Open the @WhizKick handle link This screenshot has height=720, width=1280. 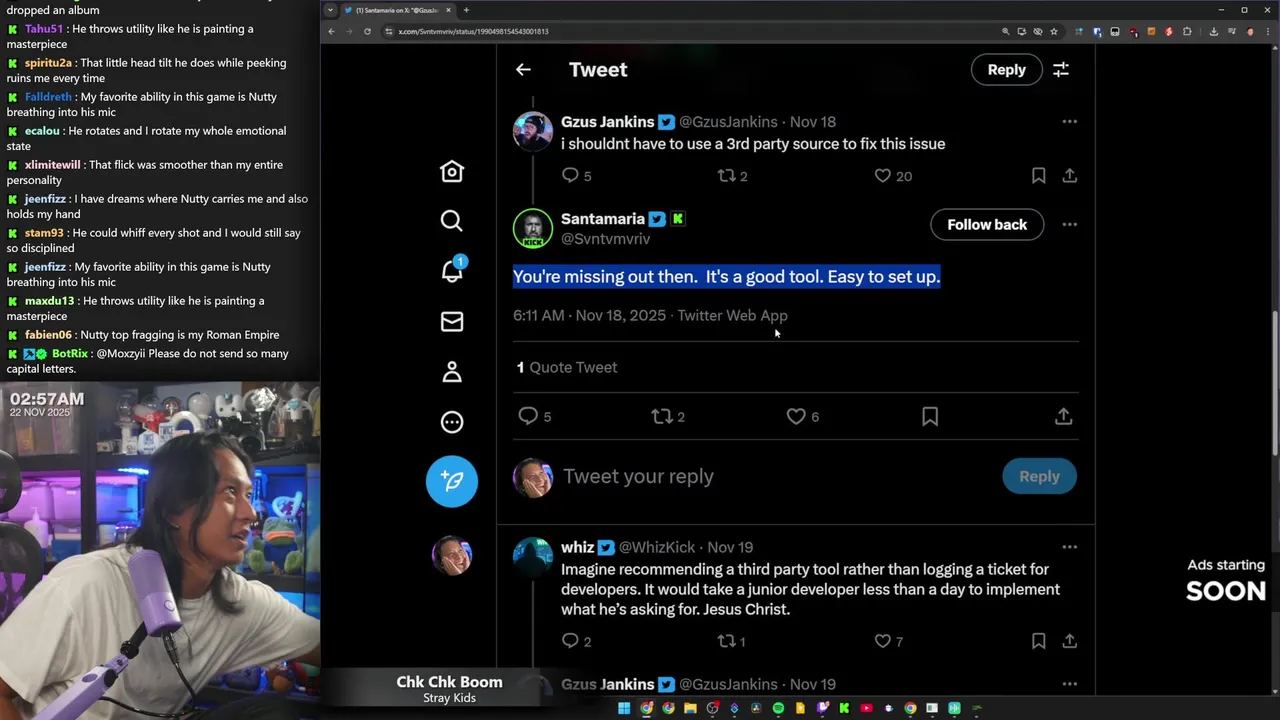[657, 547]
